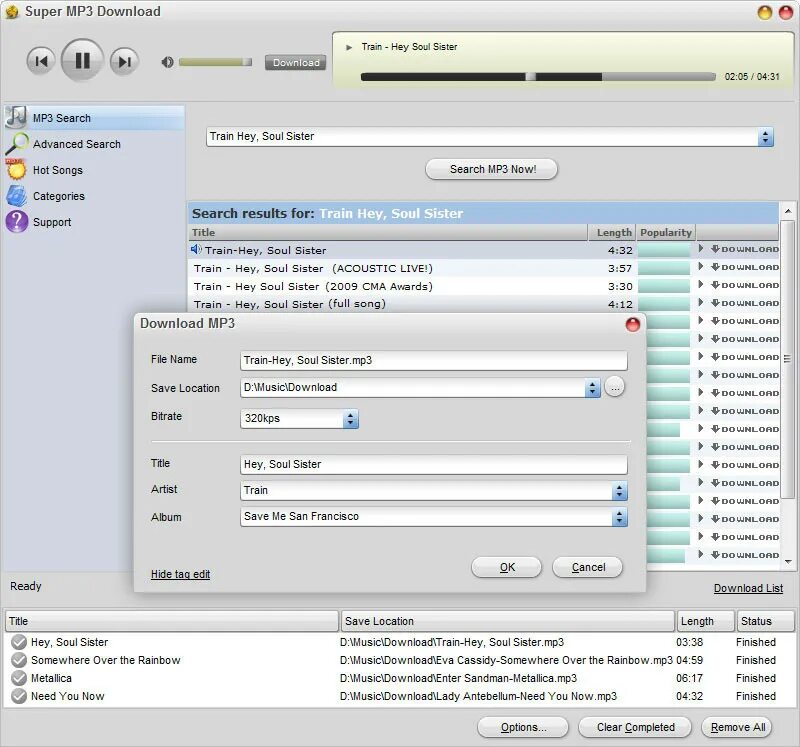Click checkmark icon for Need You Now

point(19,695)
